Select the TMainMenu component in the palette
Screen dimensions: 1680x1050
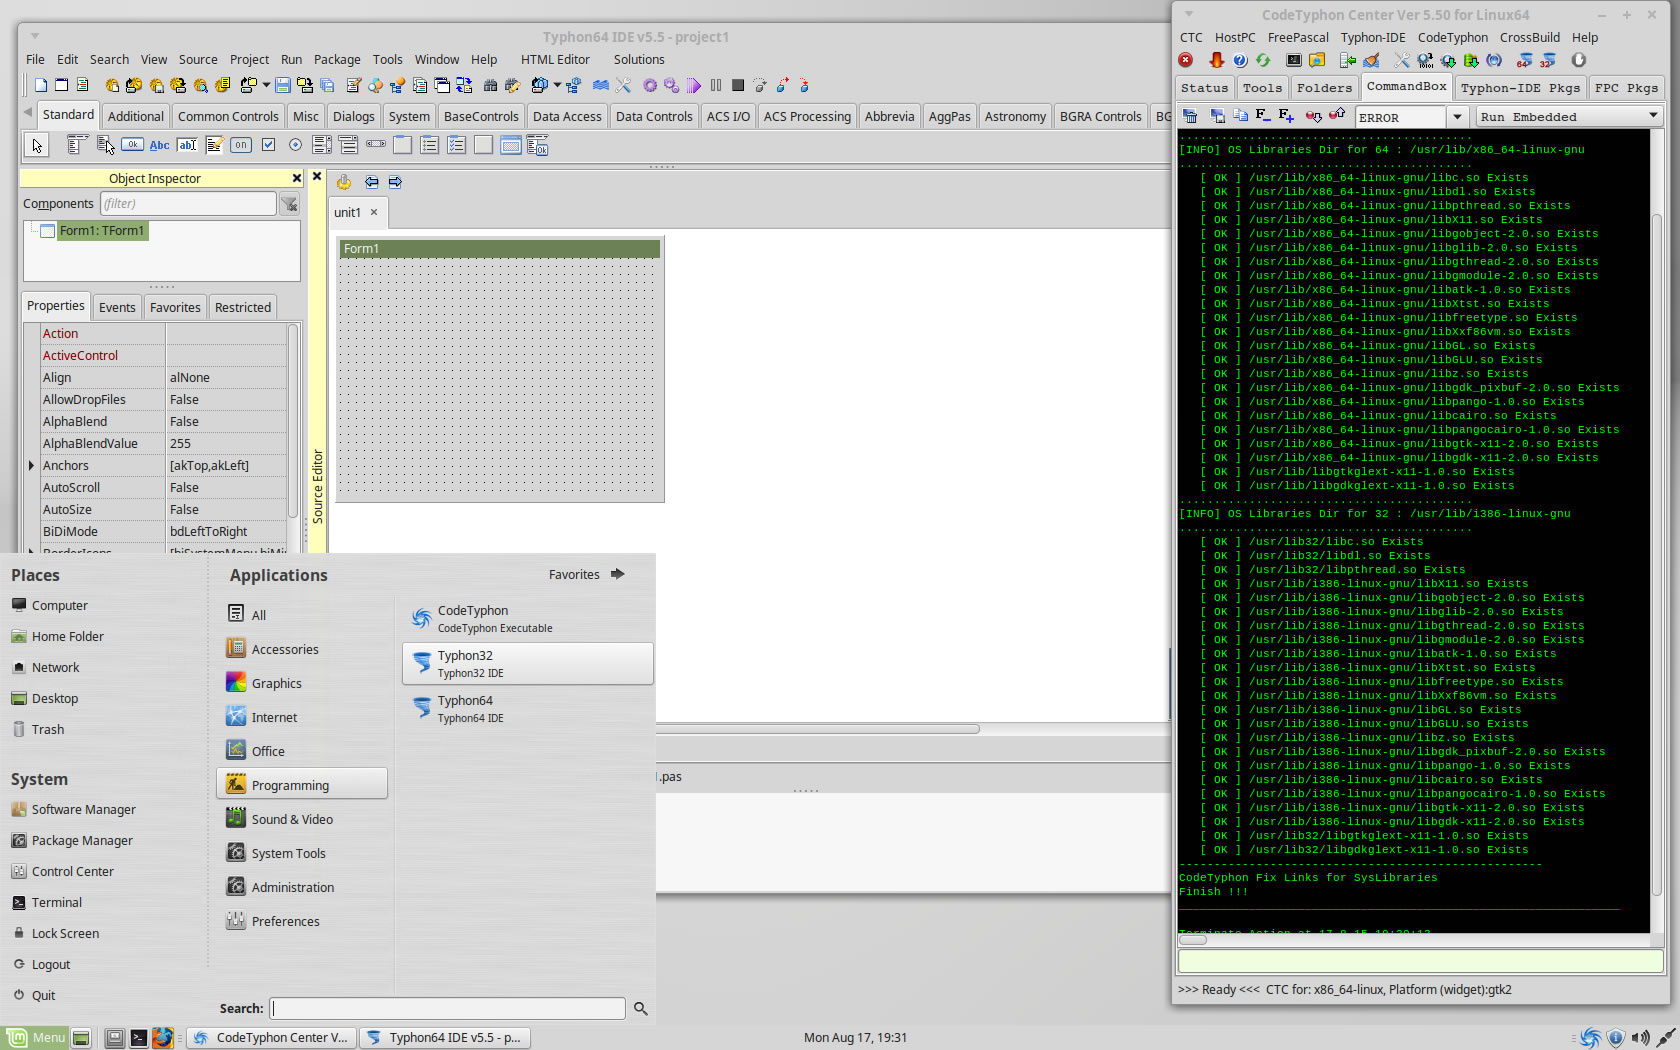coord(78,146)
